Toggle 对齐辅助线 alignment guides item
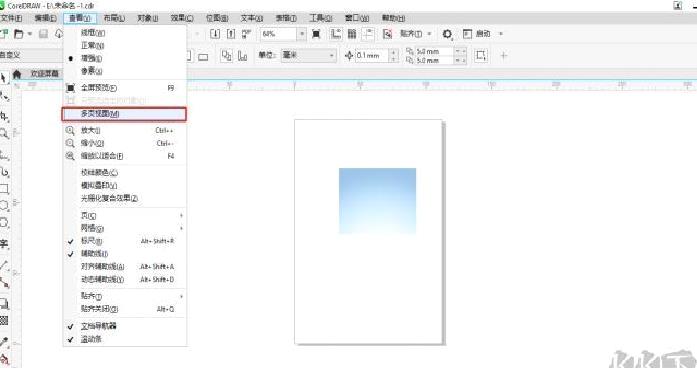 coord(124,267)
